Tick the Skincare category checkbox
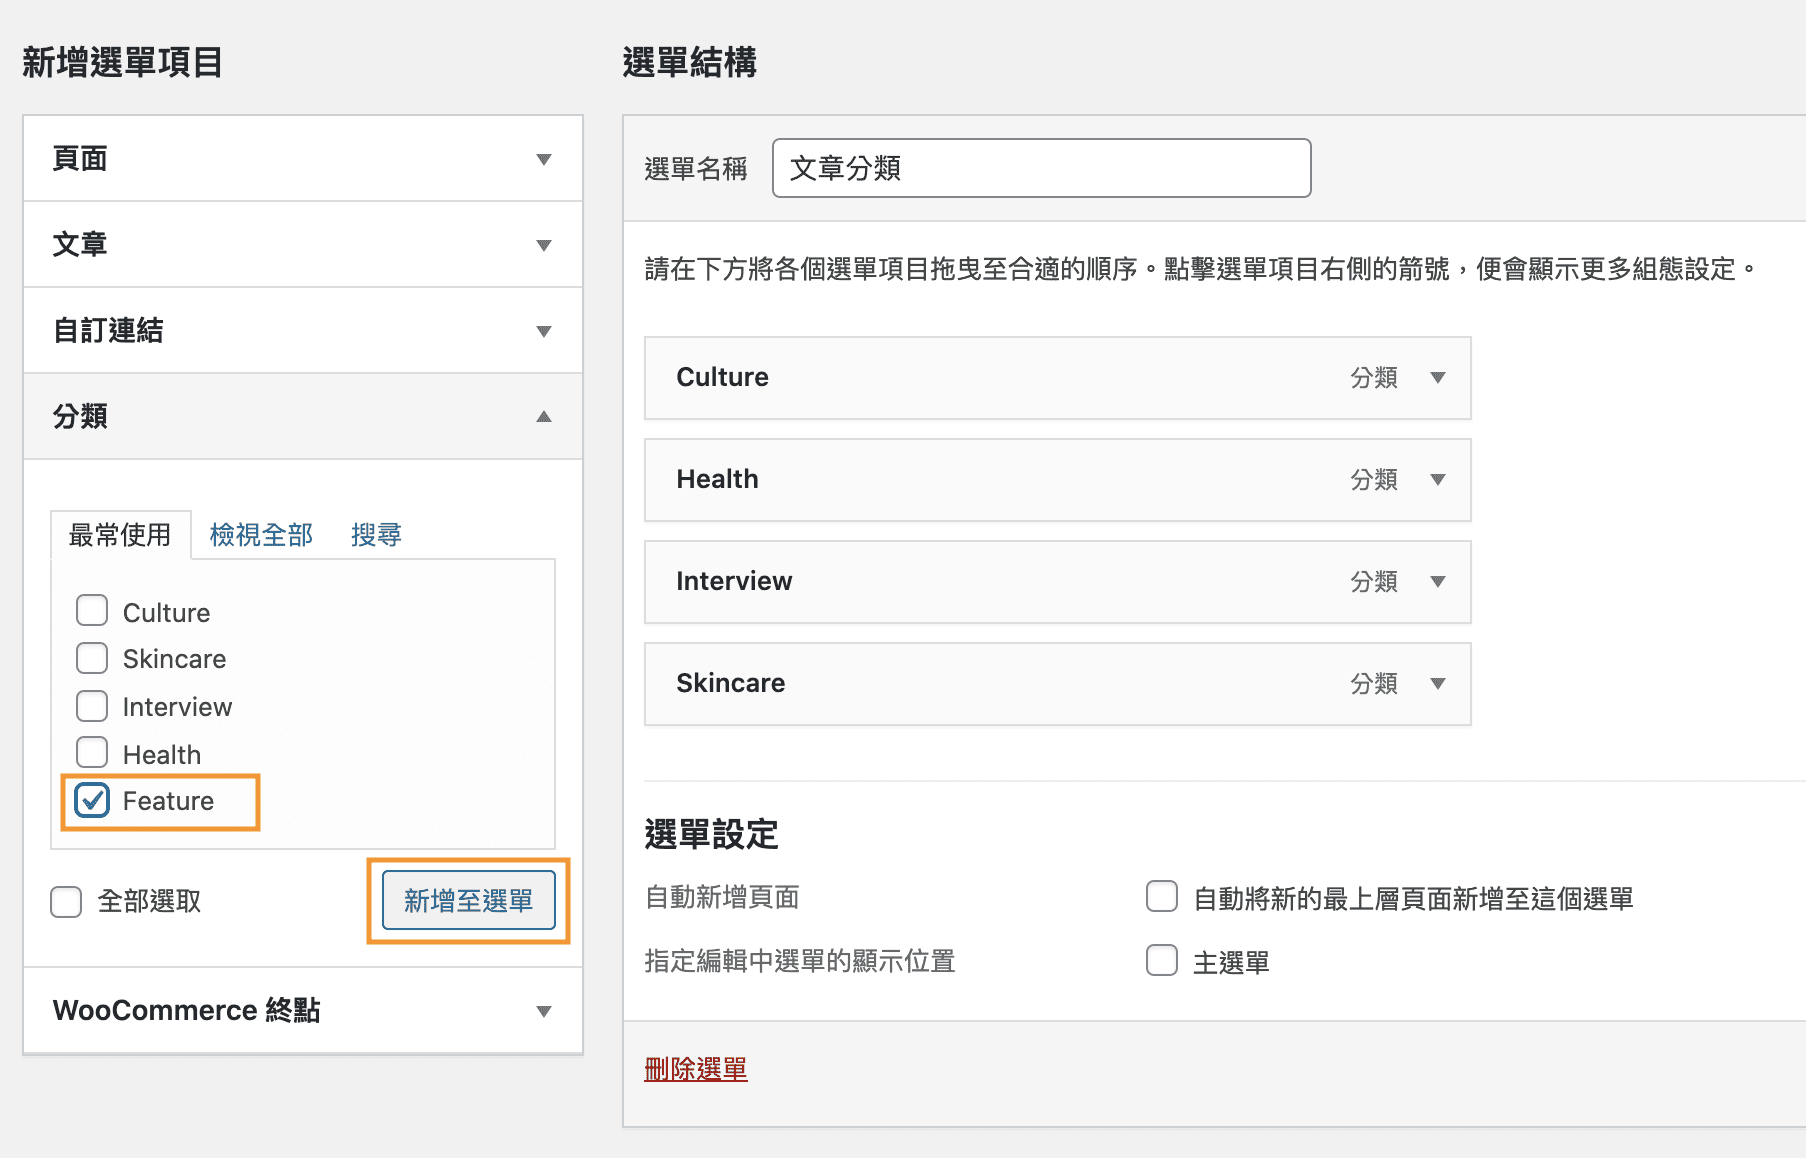The width and height of the screenshot is (1806, 1158). coord(92,658)
